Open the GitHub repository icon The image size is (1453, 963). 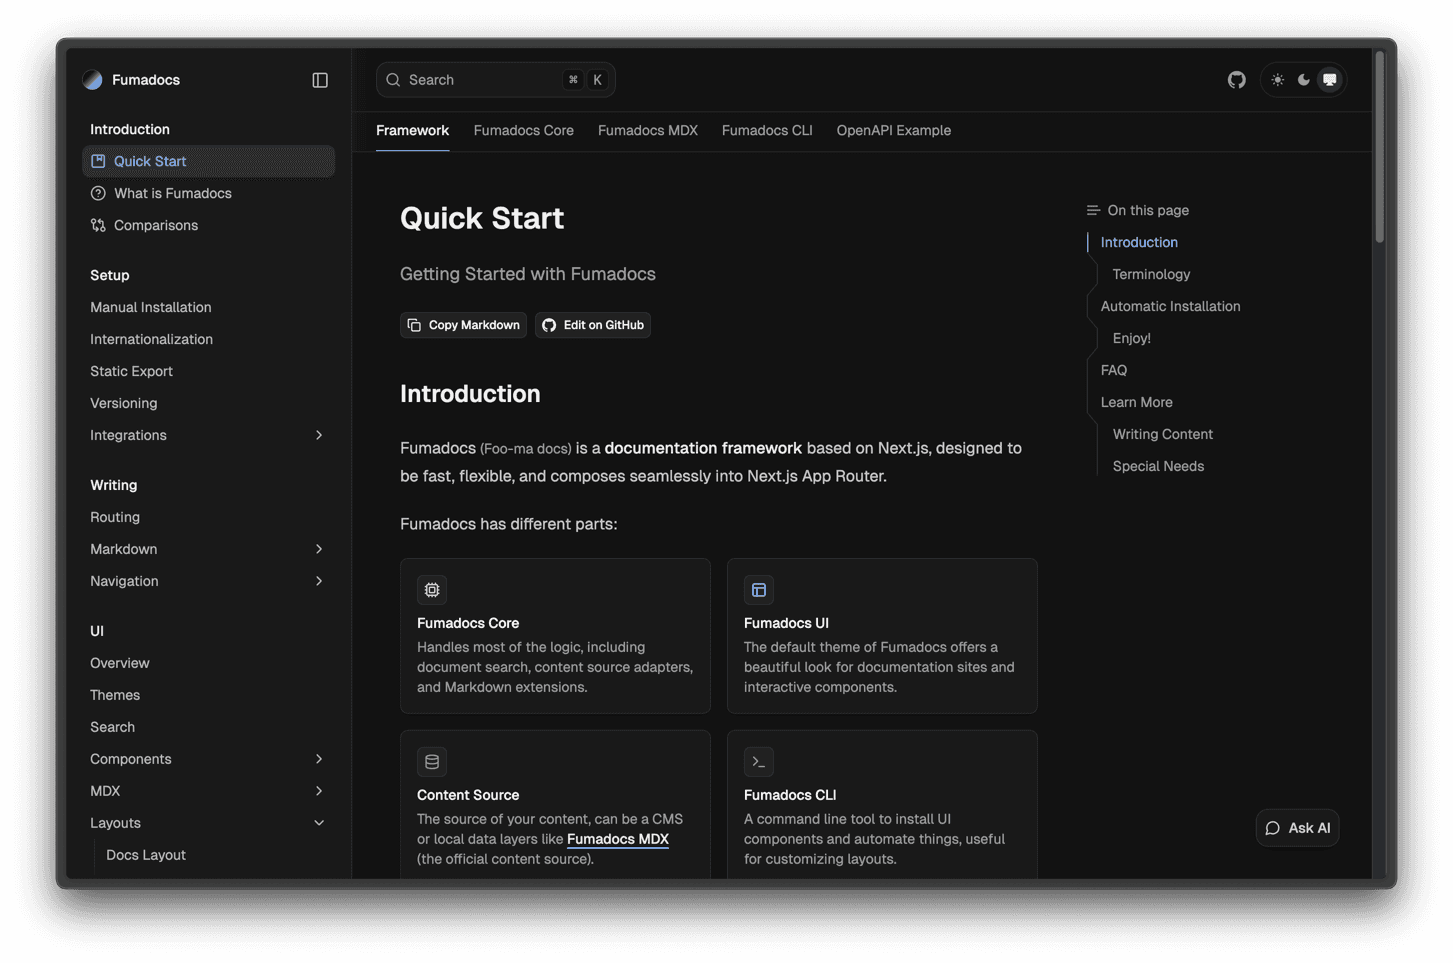coord(1237,80)
